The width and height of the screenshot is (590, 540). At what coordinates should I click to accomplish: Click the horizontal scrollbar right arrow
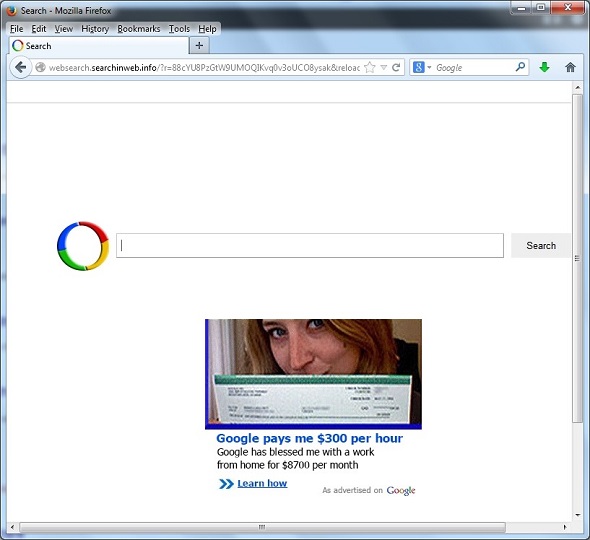[564, 527]
